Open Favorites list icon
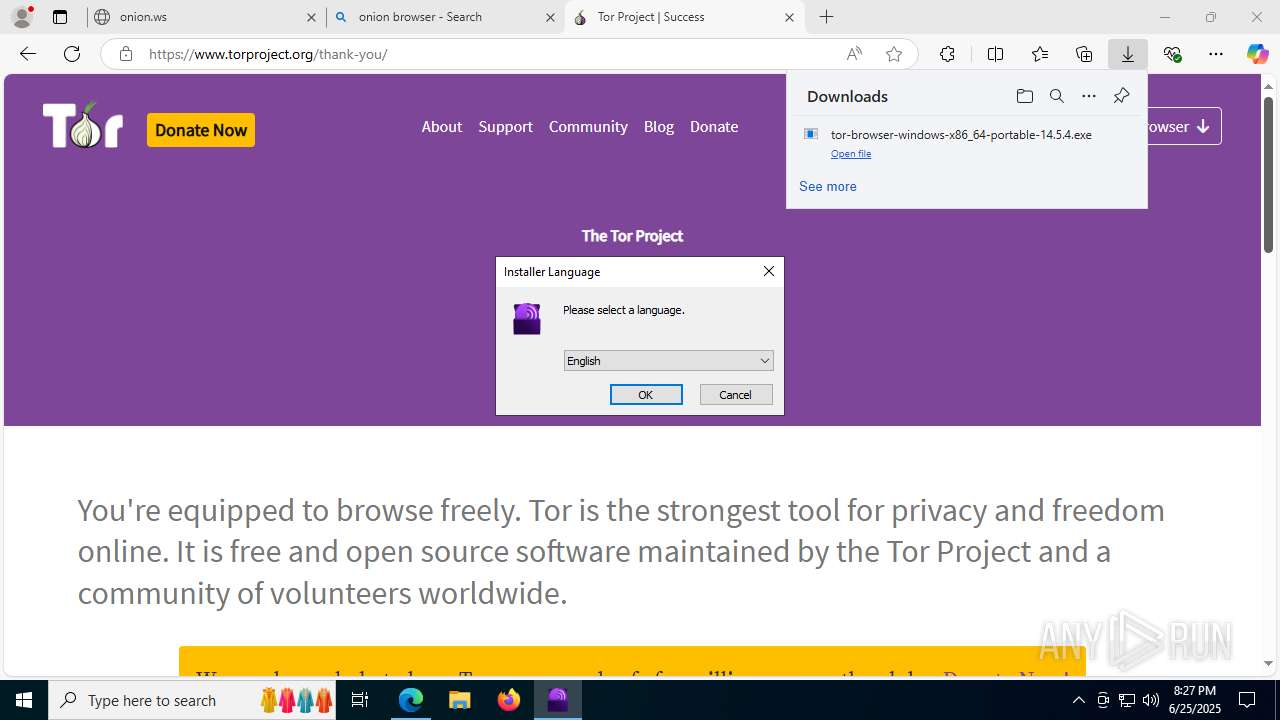 pos(1040,54)
